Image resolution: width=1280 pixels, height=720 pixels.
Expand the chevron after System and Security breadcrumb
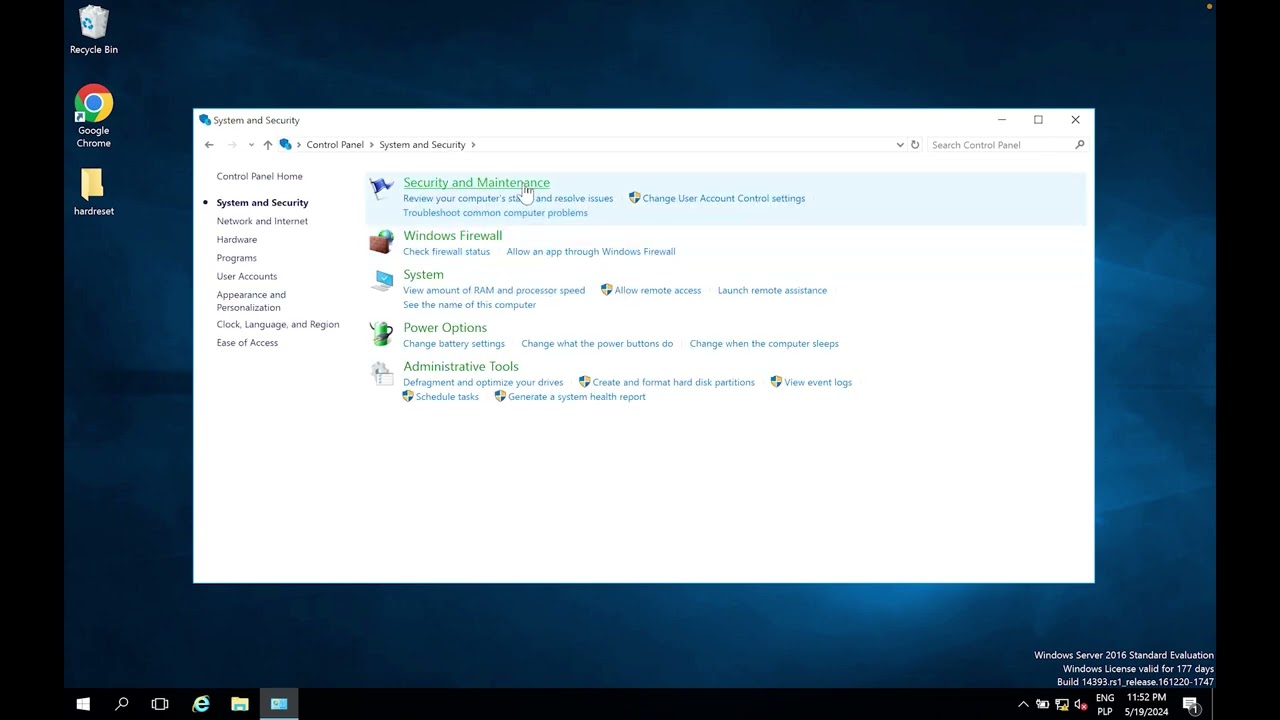coord(473,145)
